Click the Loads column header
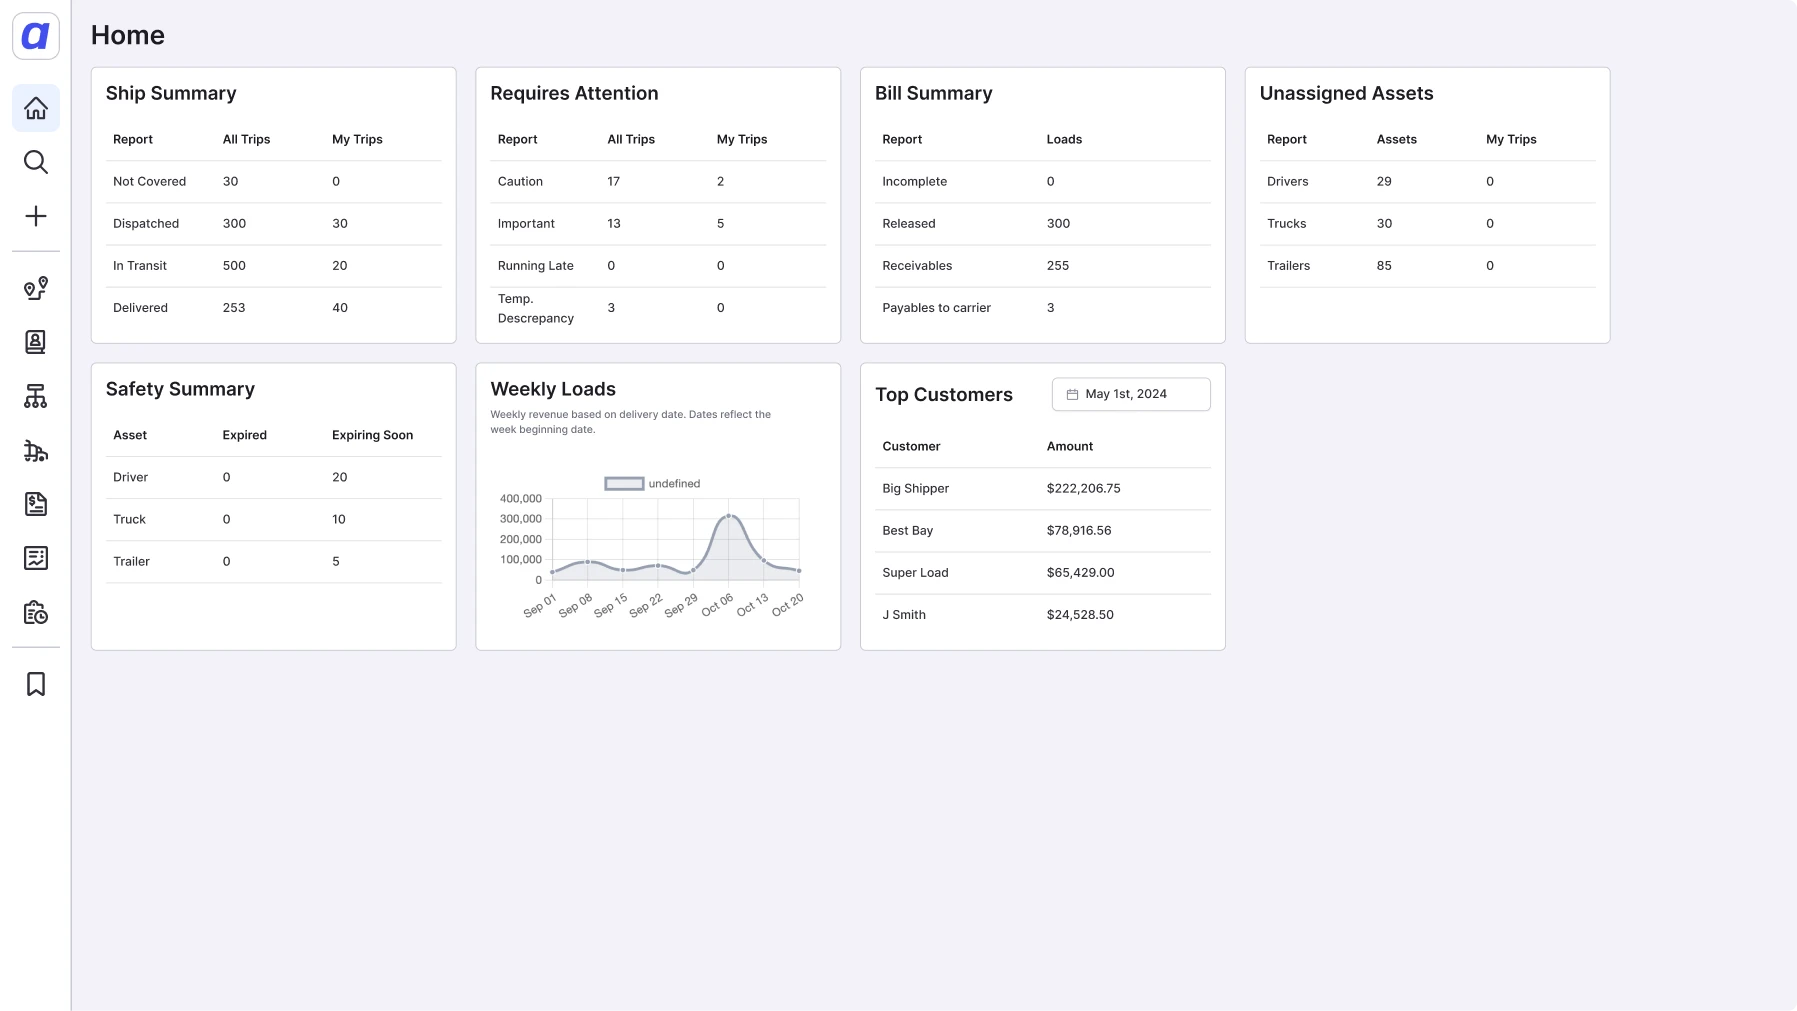 tap(1064, 140)
